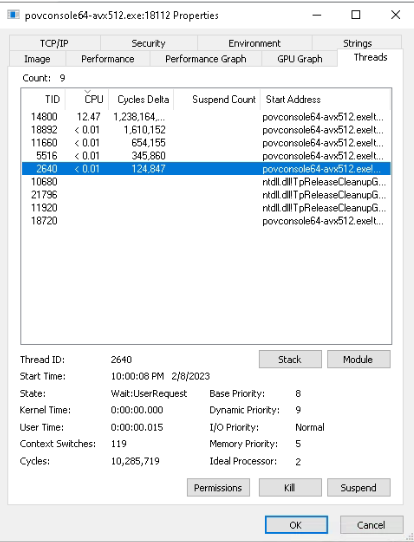
Task: Select thread 10680 with ntdll start address
Action: point(206,182)
